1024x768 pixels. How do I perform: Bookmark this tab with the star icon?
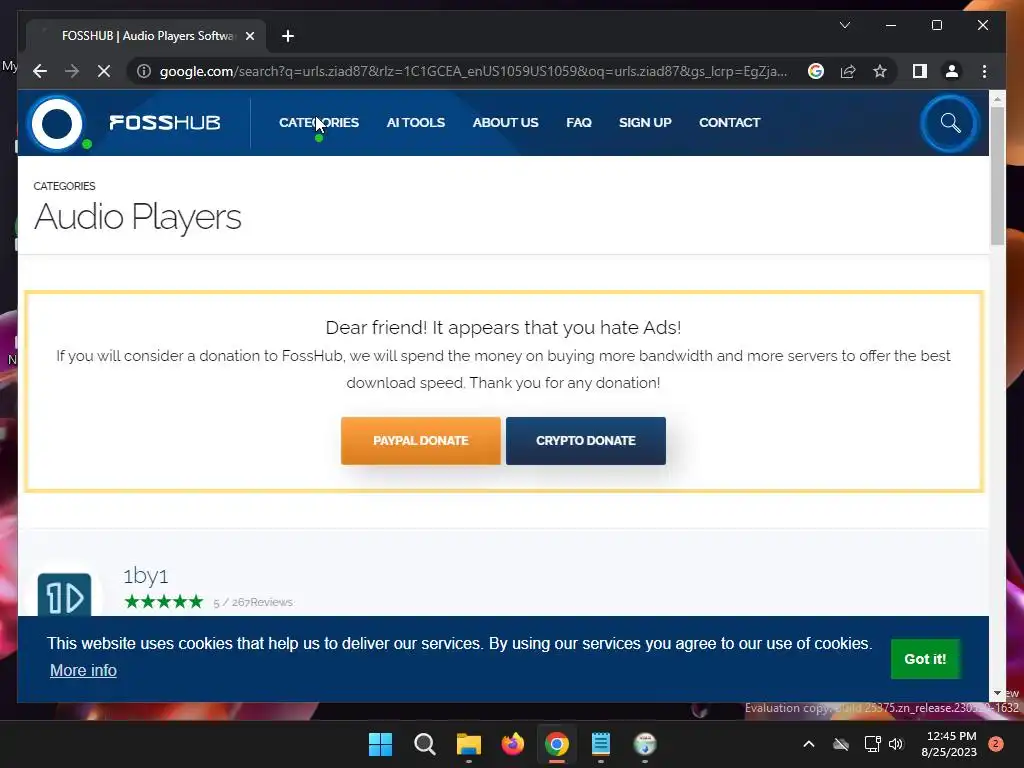tap(880, 71)
